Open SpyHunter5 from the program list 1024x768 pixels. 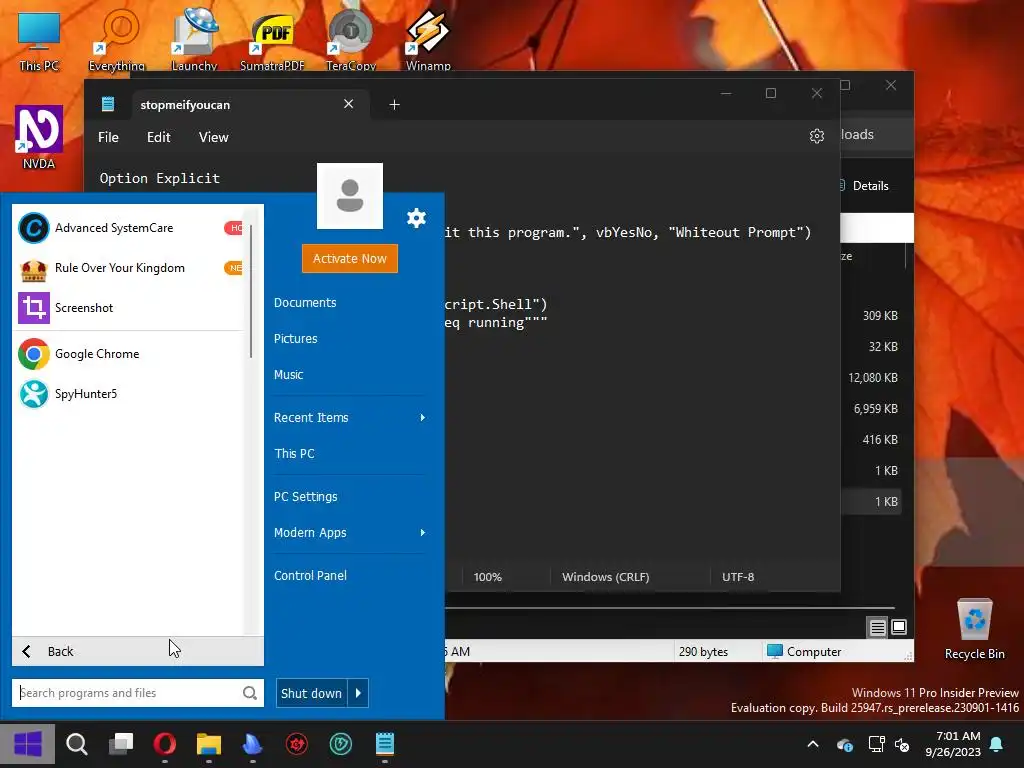click(x=129, y=394)
